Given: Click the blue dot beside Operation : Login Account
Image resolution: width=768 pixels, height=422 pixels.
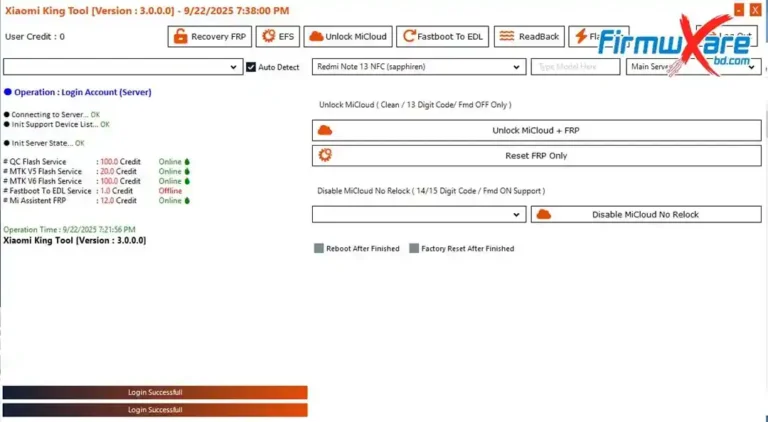Looking at the screenshot, I should click(x=8, y=92).
